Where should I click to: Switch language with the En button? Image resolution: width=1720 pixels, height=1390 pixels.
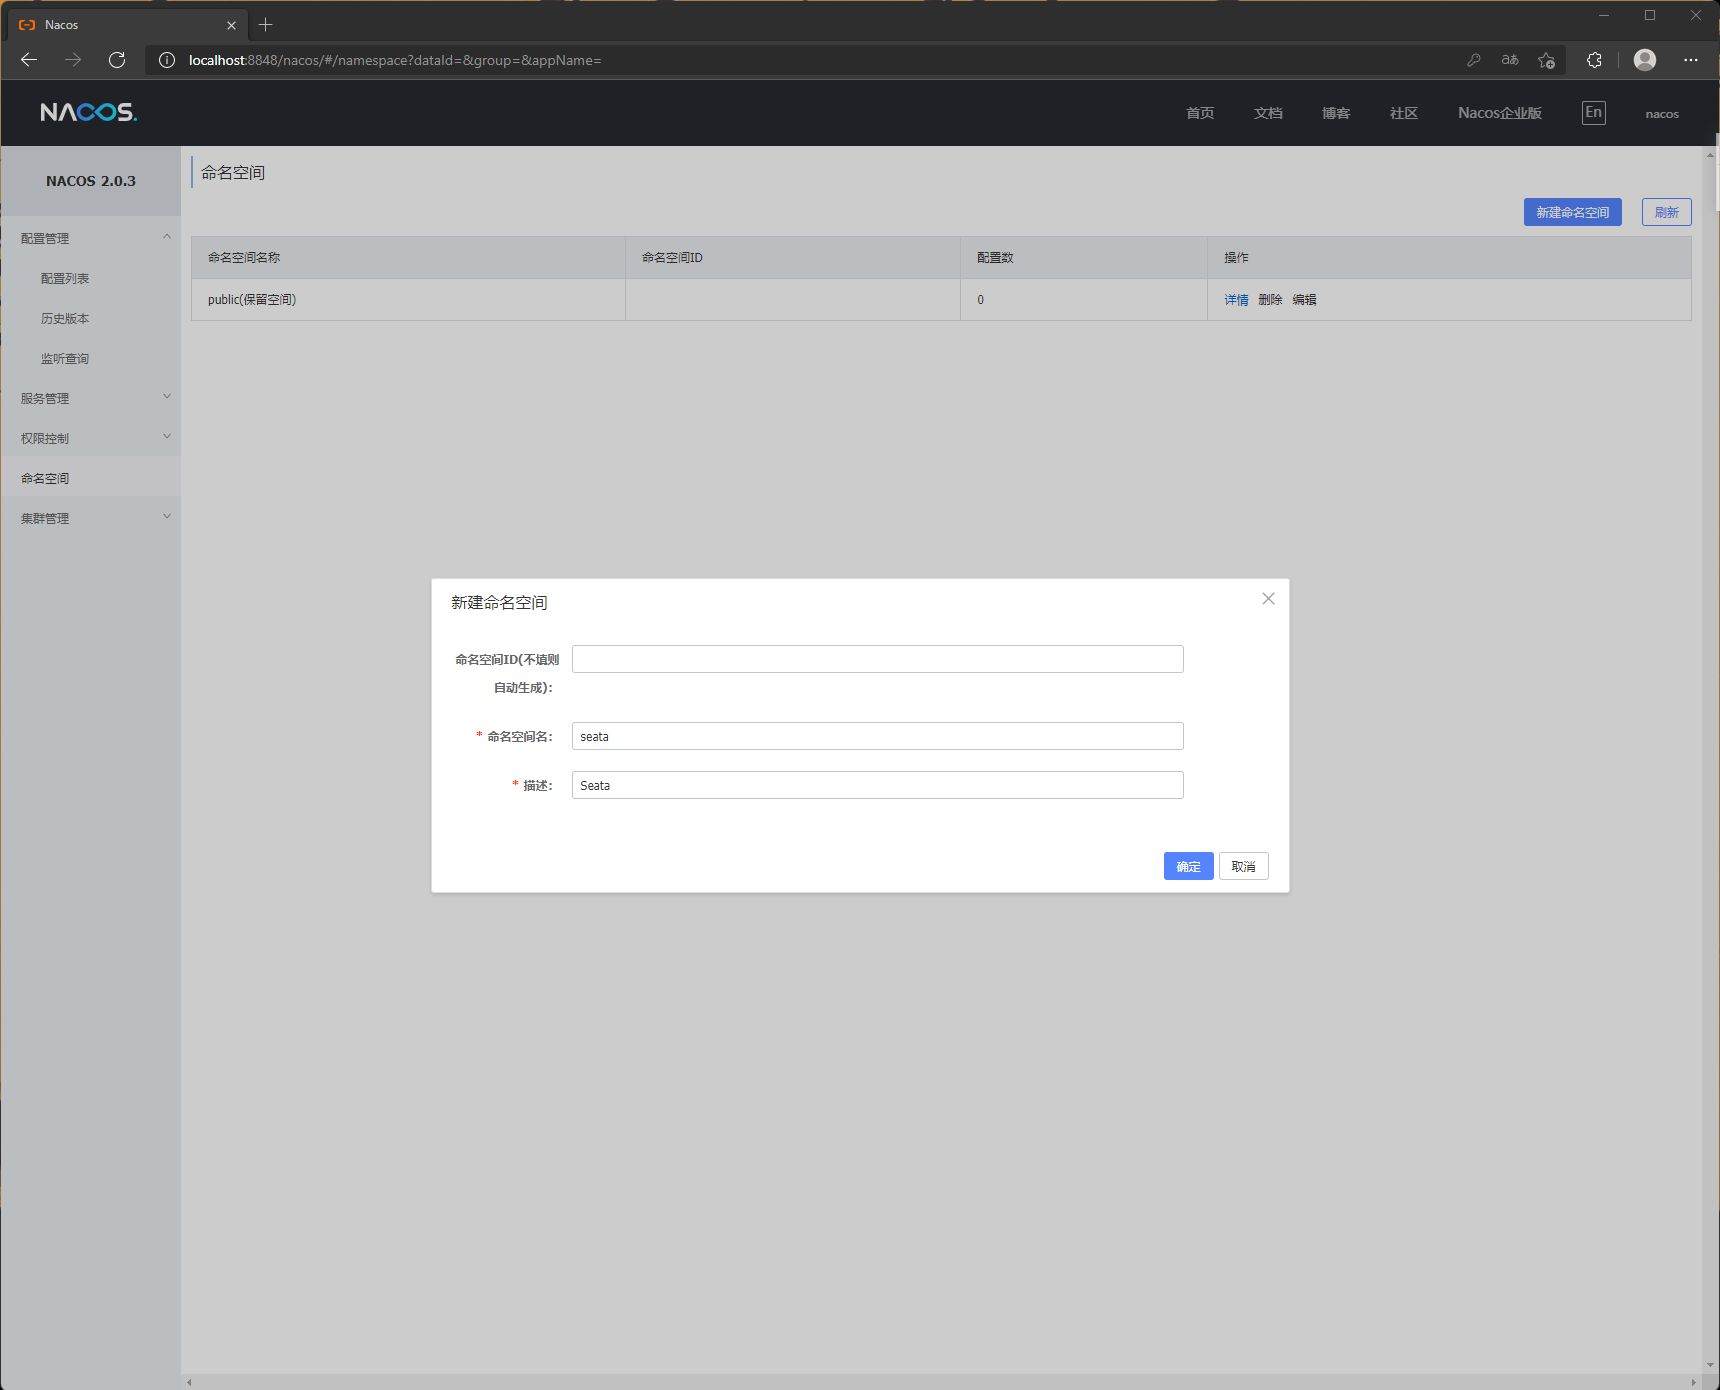[1594, 112]
